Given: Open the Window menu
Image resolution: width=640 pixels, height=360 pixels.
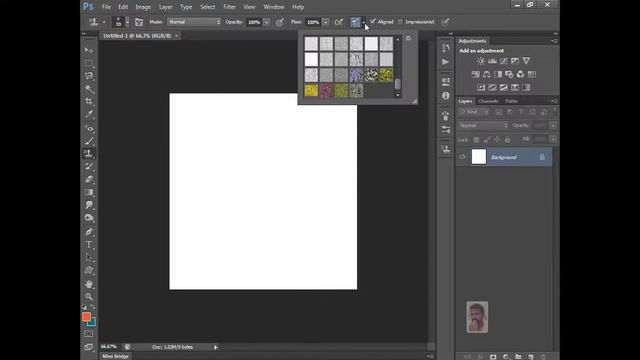Looking at the screenshot, I should tap(274, 7).
